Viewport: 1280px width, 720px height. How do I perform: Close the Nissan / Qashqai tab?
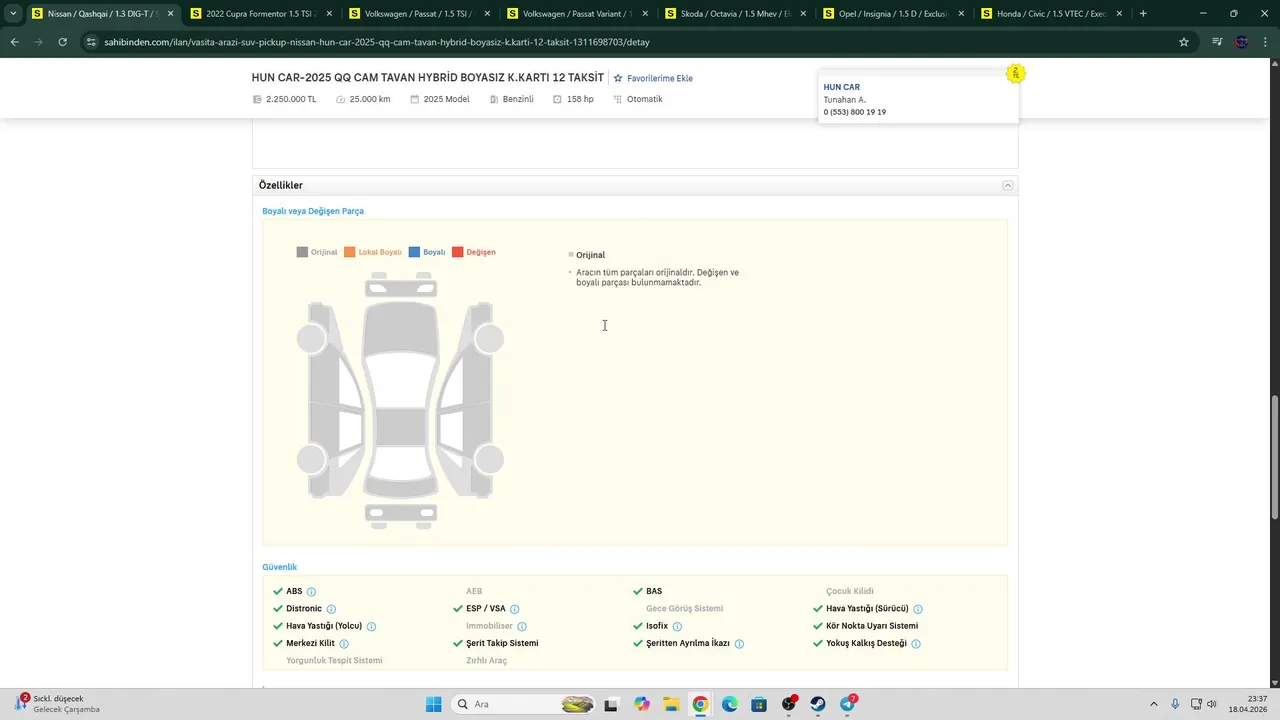point(171,14)
